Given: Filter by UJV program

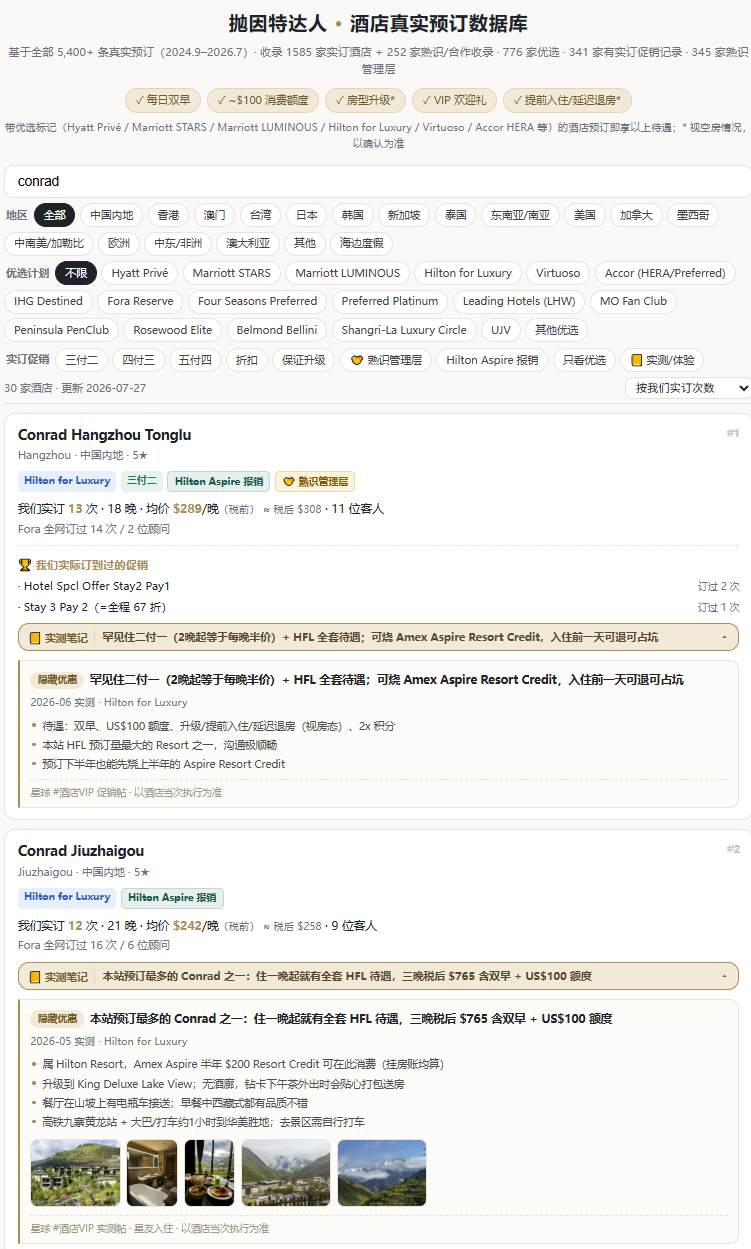Looking at the screenshot, I should pos(501,330).
